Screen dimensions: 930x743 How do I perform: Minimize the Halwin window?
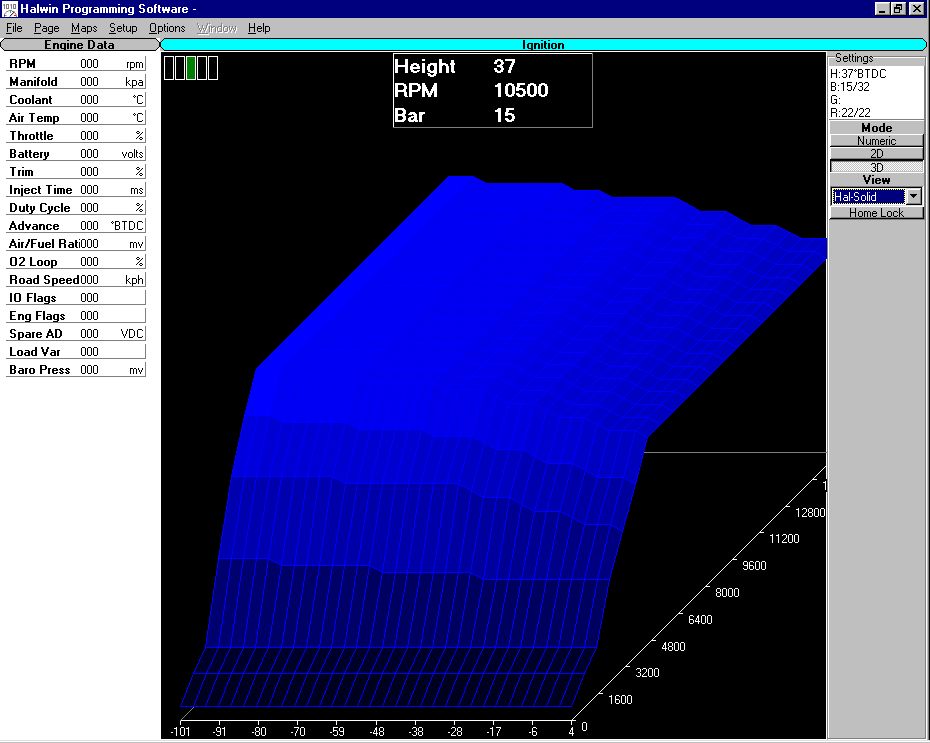point(881,8)
